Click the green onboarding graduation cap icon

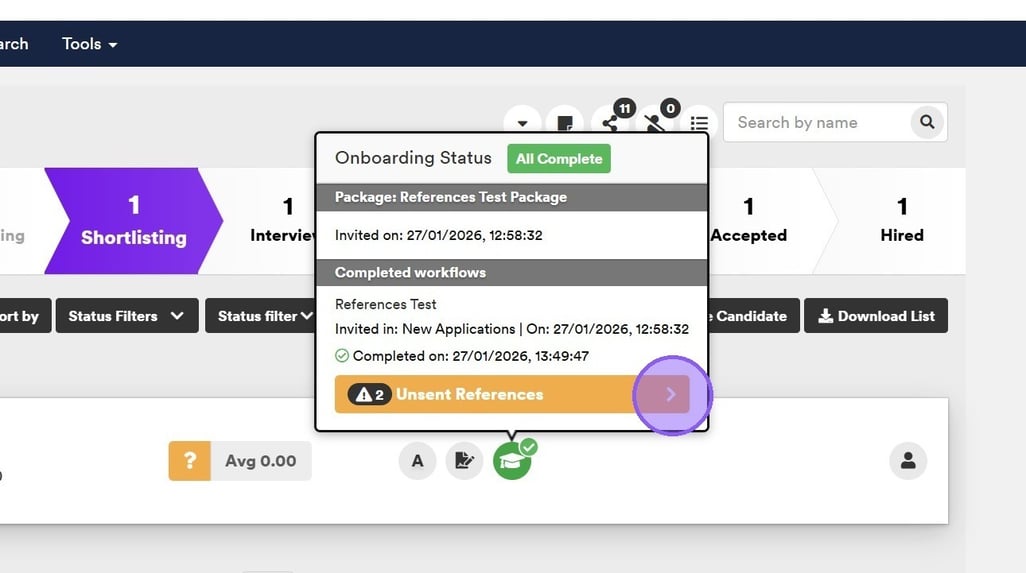point(512,461)
